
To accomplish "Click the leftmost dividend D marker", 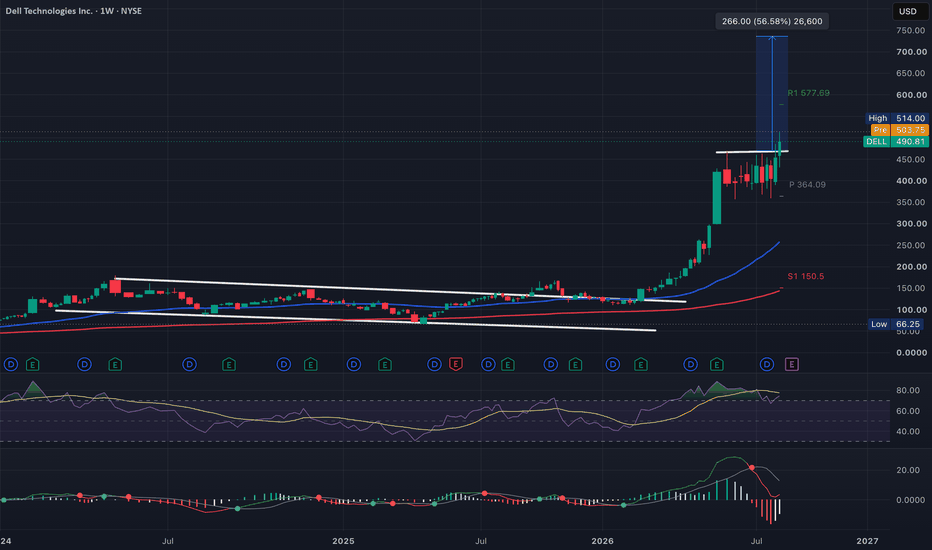I will click(11, 364).
